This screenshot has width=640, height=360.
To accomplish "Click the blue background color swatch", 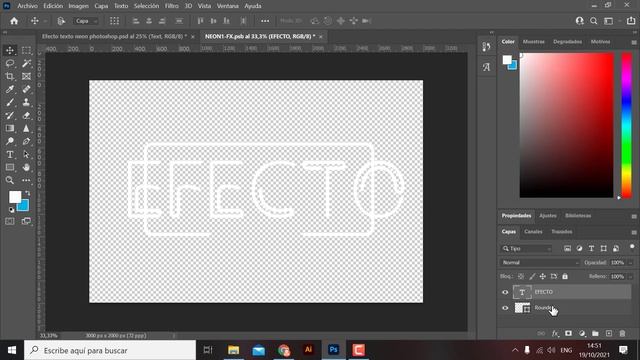I will [x=24, y=207].
